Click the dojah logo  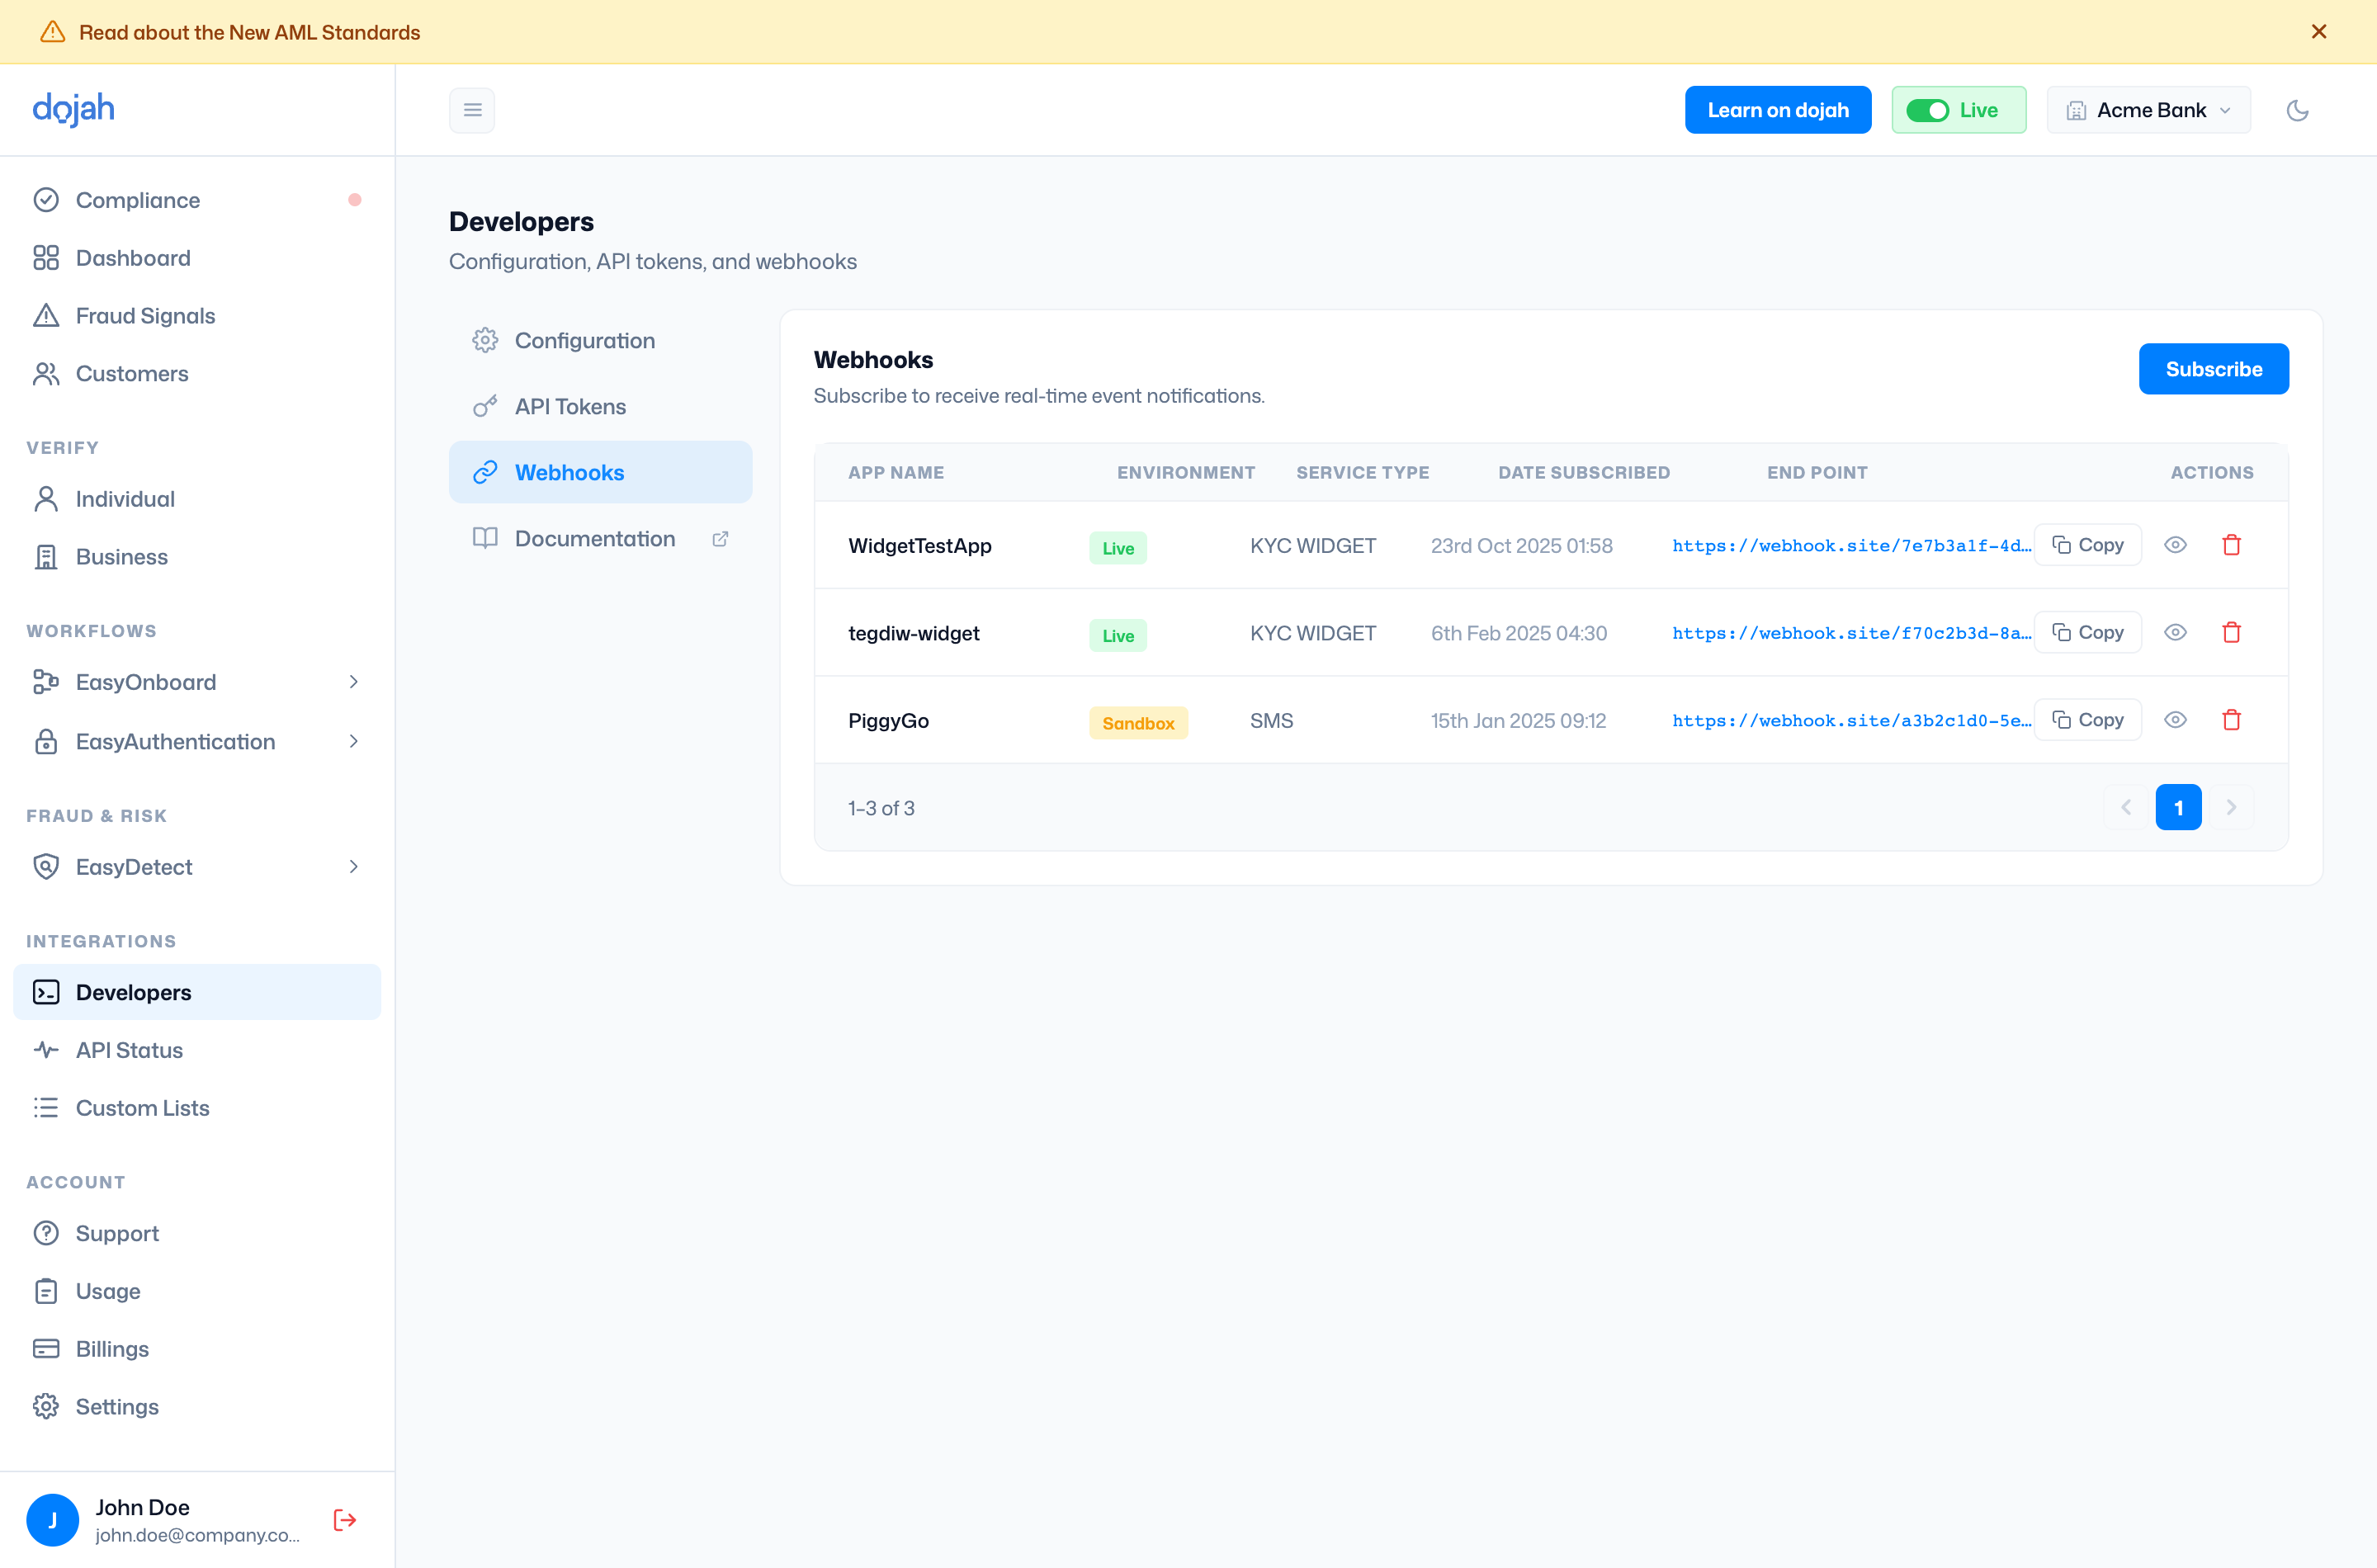pyautogui.click(x=73, y=109)
